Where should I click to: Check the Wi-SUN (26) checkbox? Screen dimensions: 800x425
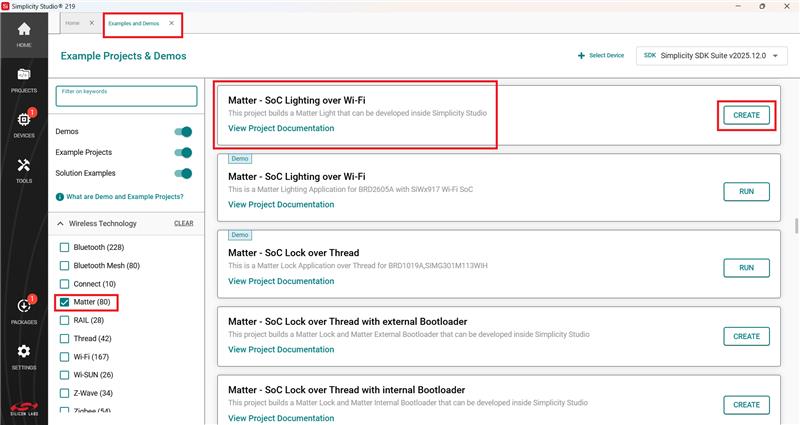pos(64,375)
